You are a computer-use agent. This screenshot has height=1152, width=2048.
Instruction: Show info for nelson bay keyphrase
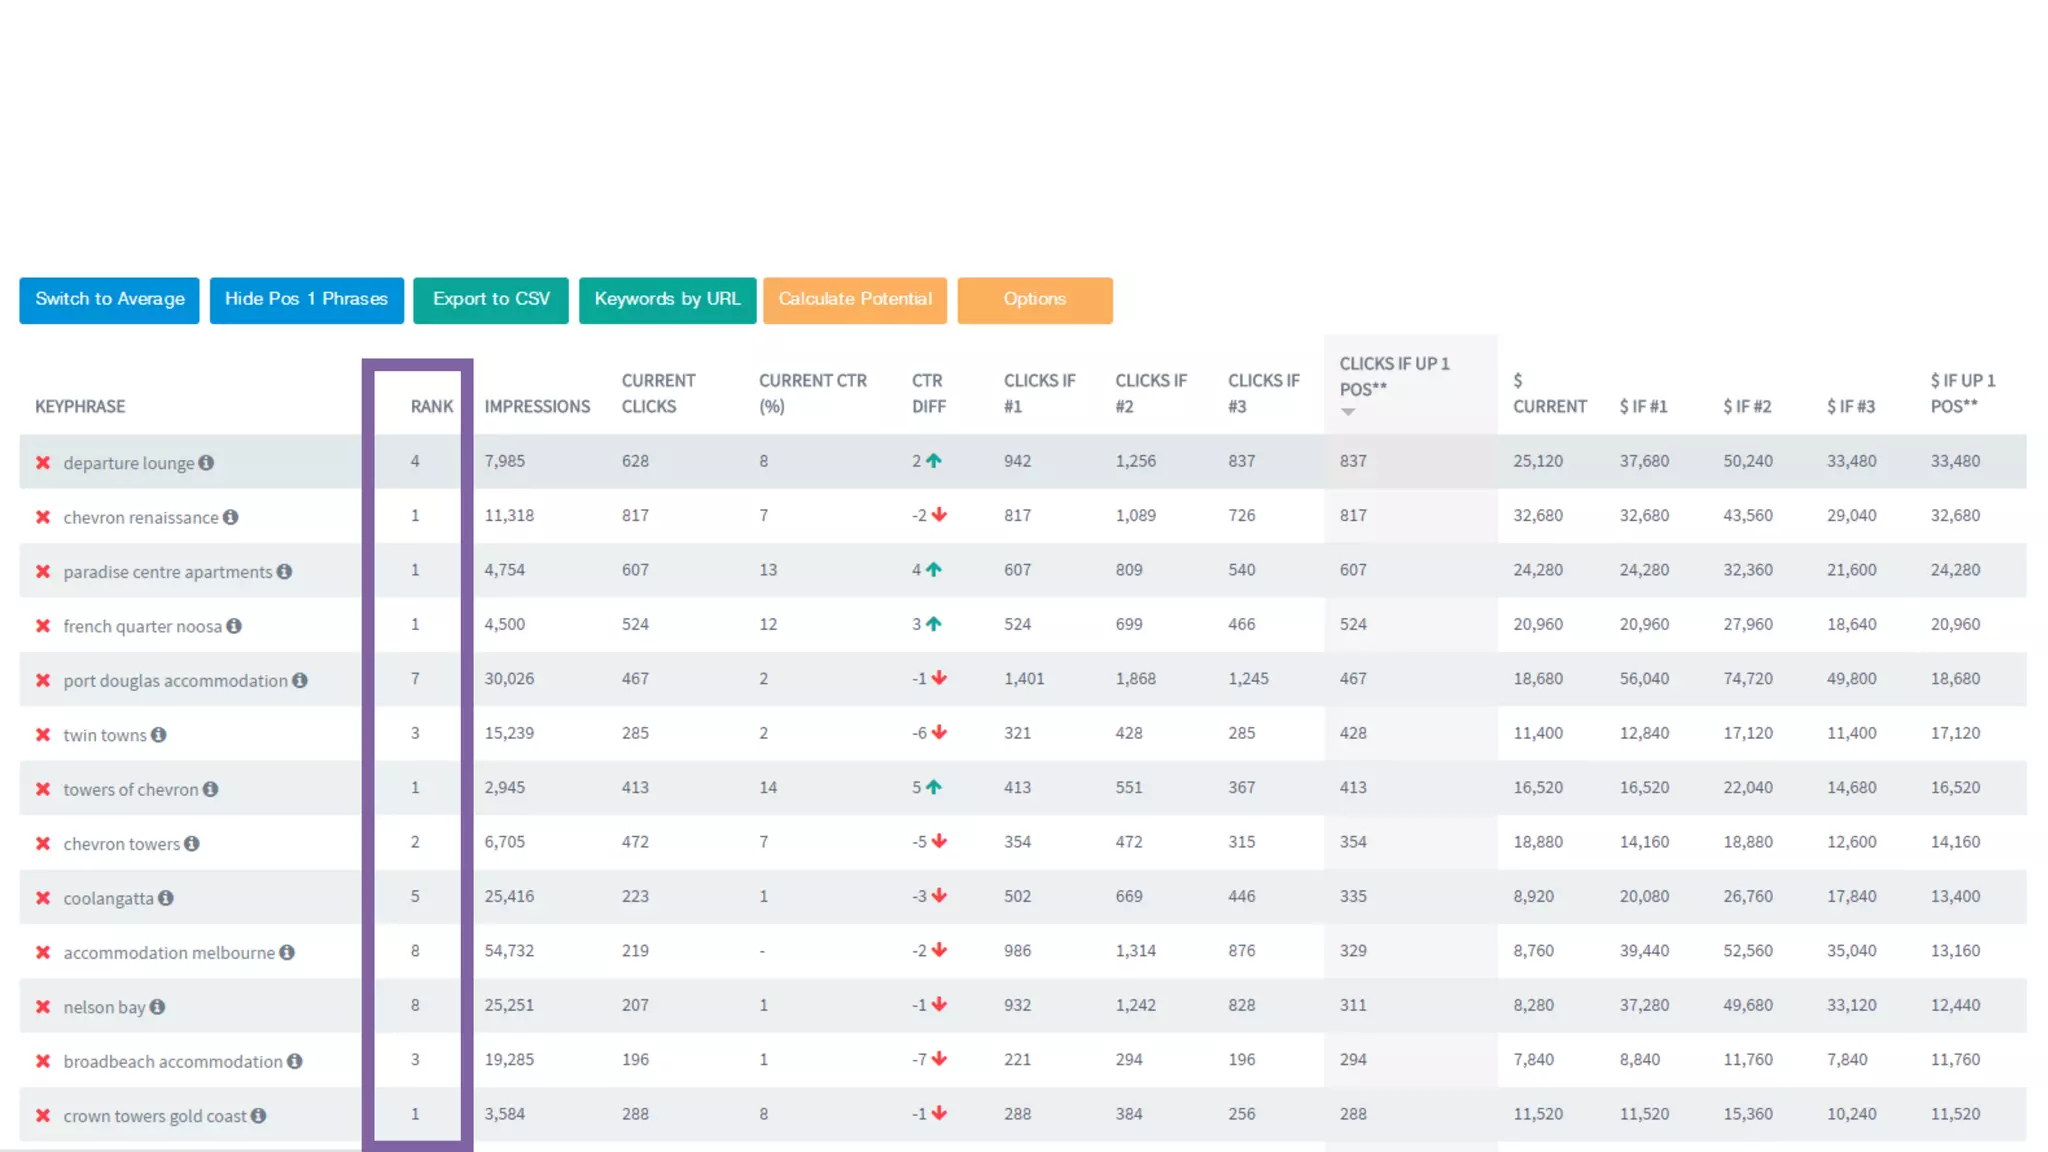tap(158, 1007)
